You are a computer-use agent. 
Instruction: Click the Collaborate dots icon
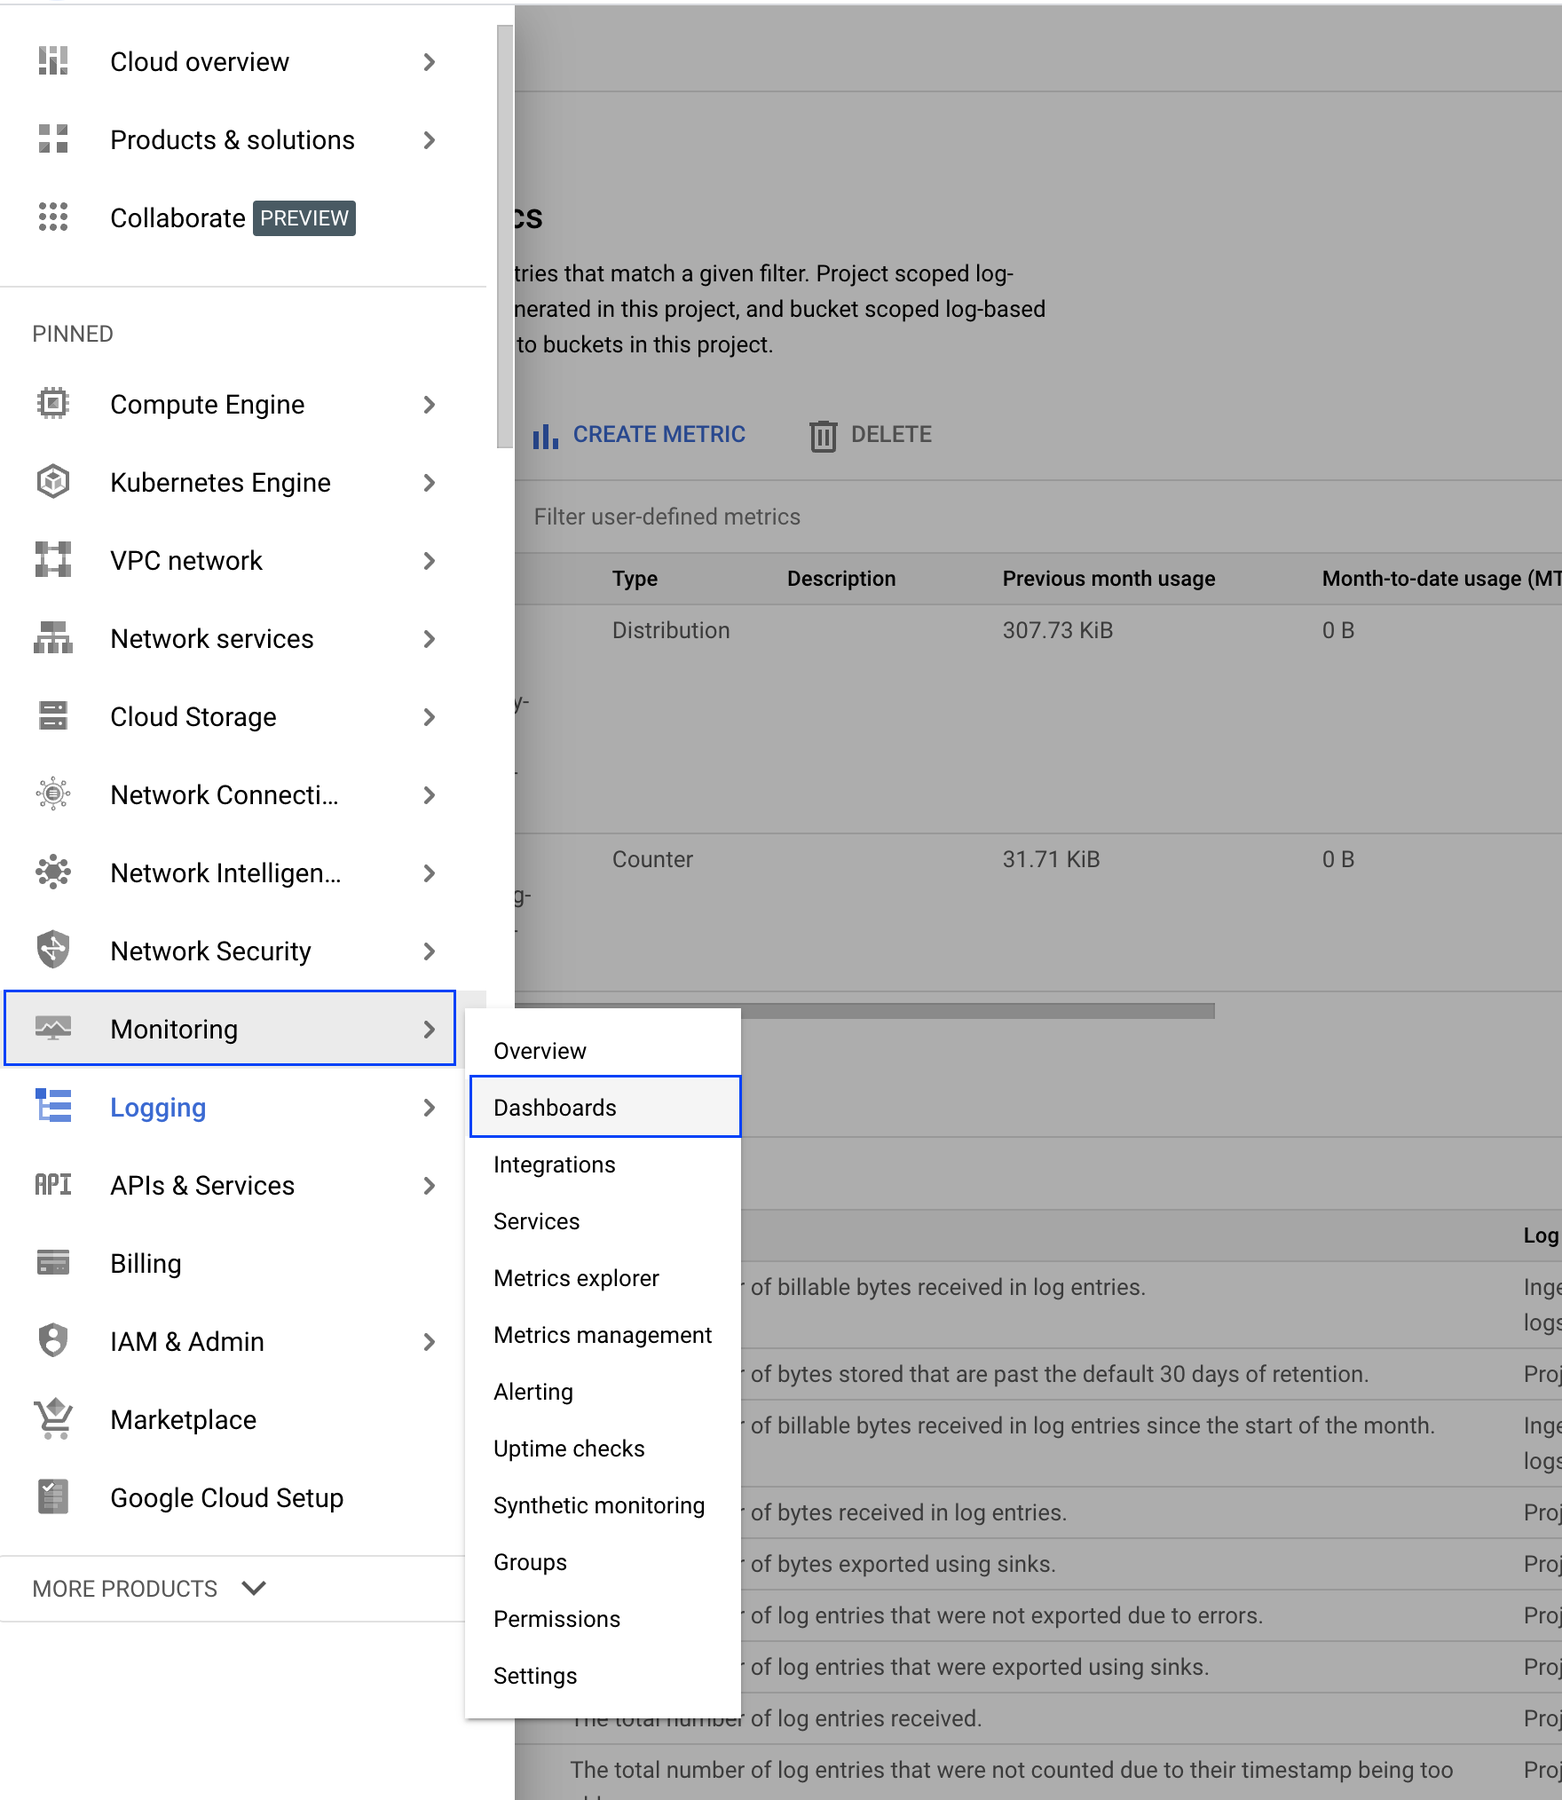(x=53, y=217)
